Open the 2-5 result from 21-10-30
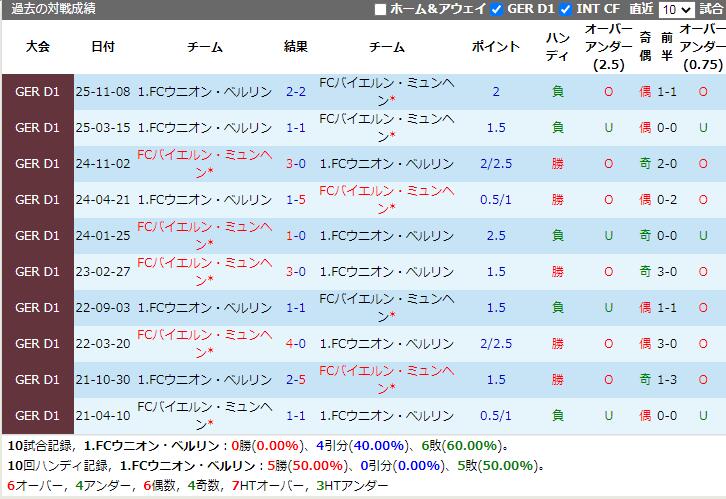The width and height of the screenshot is (726, 499). coord(295,380)
